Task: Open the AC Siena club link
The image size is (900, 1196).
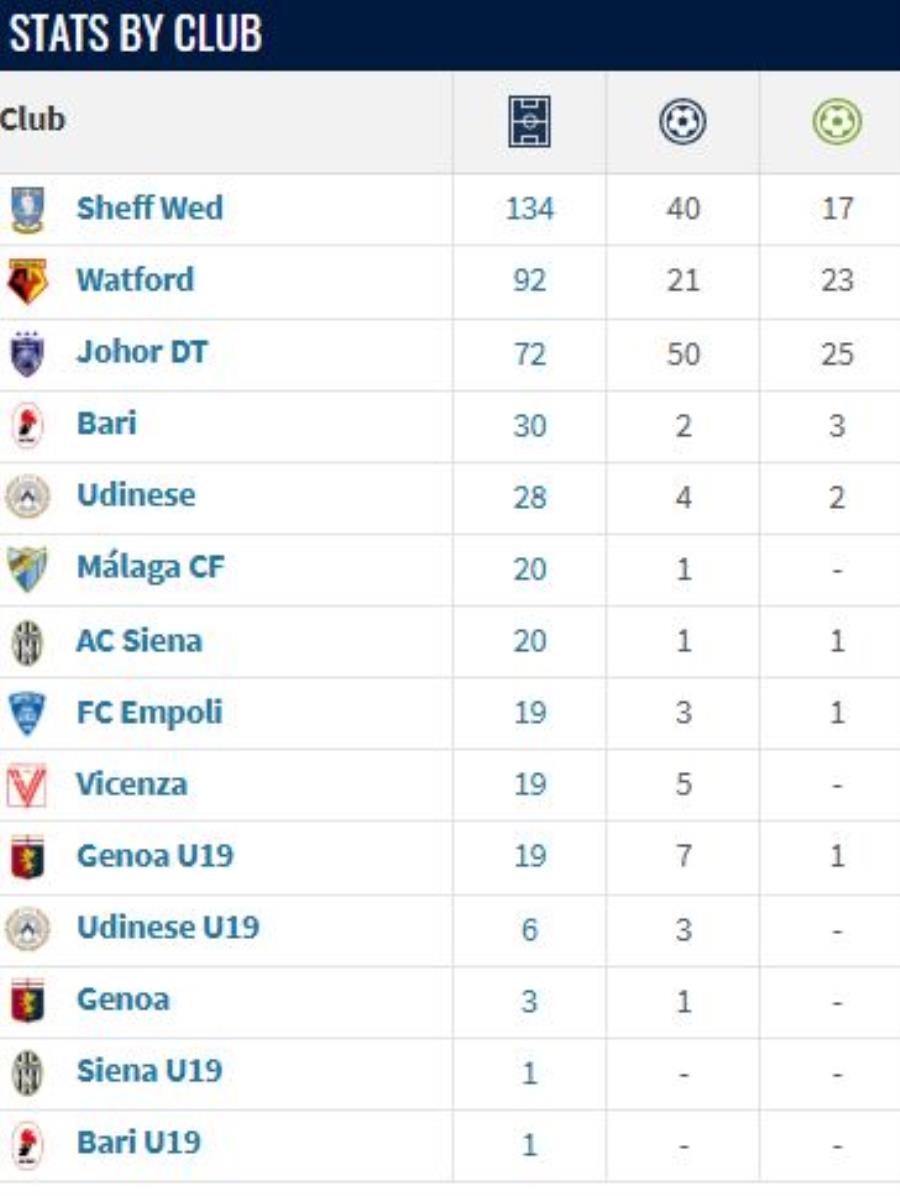Action: pyautogui.click(x=139, y=640)
